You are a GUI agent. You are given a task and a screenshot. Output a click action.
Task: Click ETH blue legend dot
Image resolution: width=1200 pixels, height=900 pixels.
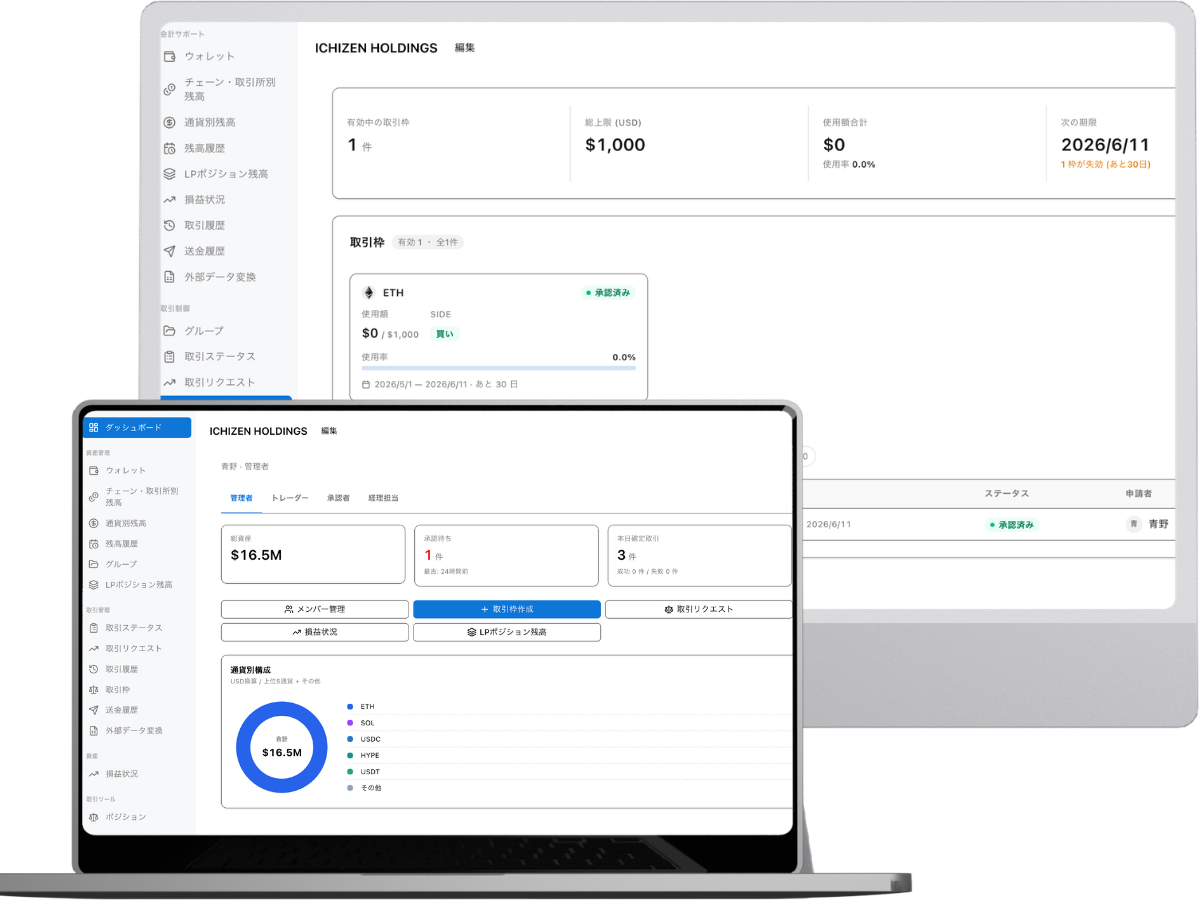[350, 707]
